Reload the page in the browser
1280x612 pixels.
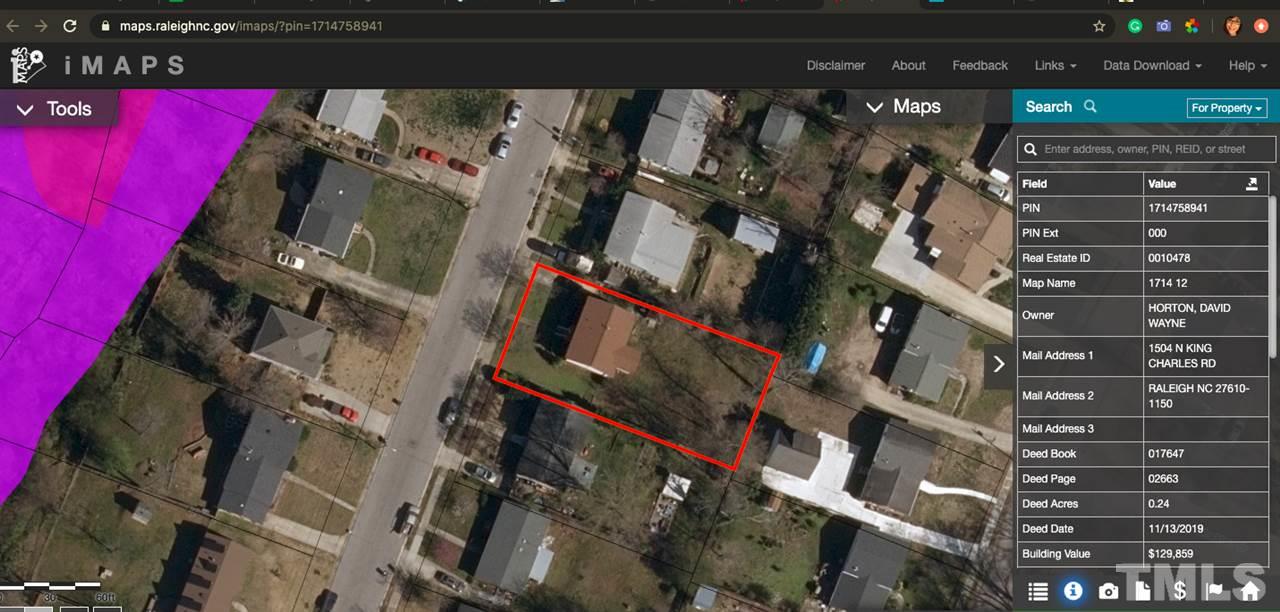click(69, 26)
